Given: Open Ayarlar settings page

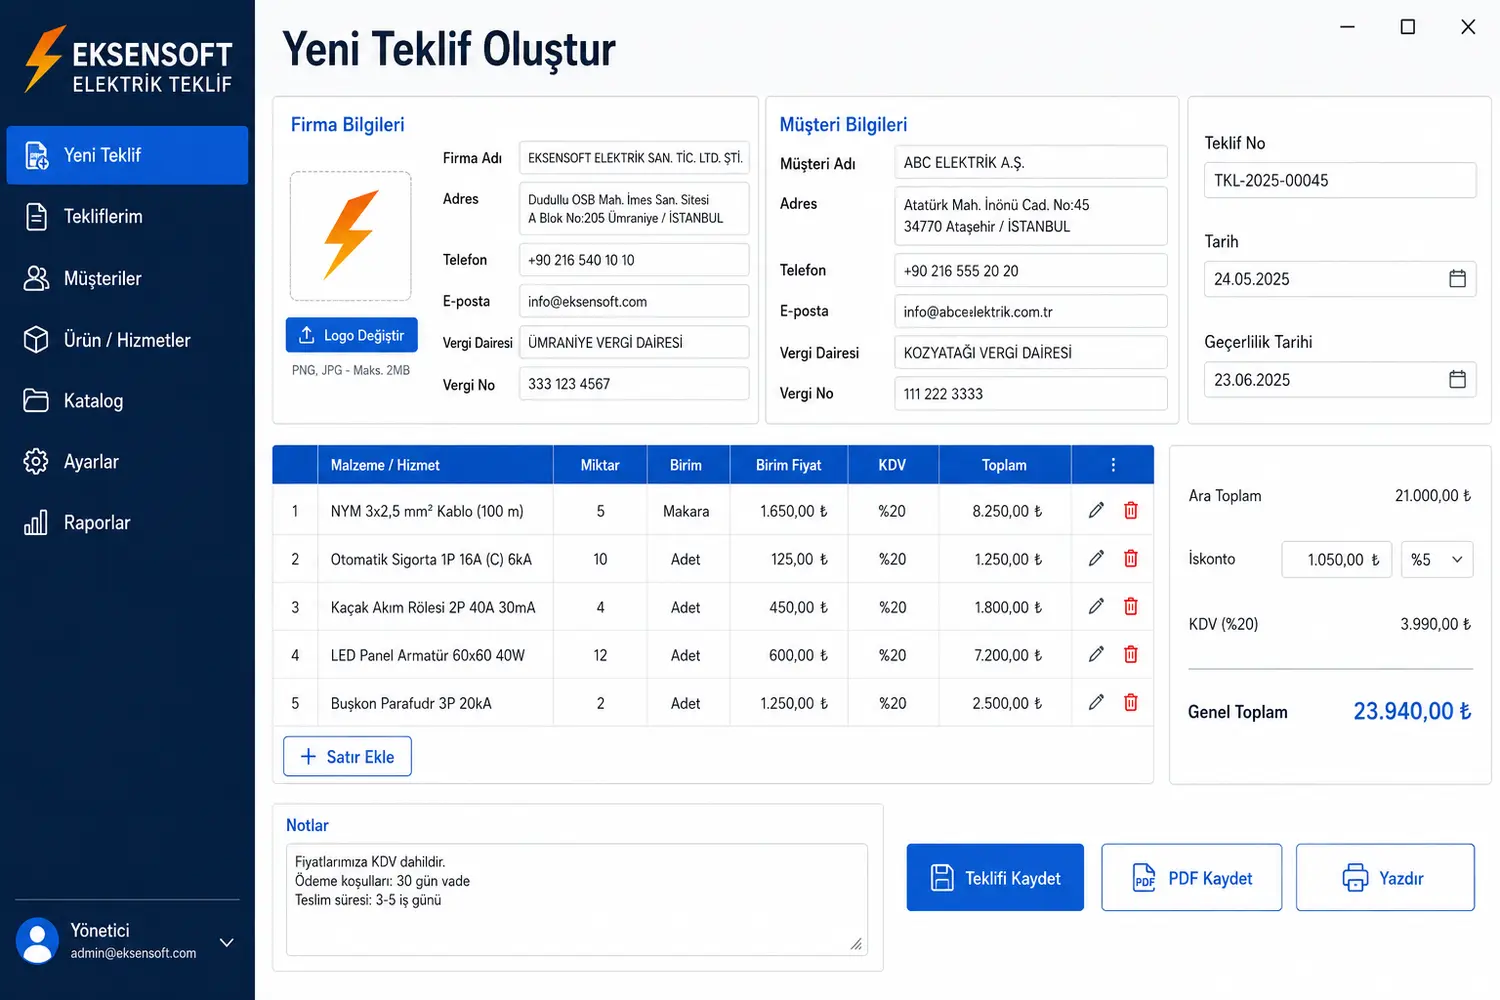Looking at the screenshot, I should pos(127,462).
